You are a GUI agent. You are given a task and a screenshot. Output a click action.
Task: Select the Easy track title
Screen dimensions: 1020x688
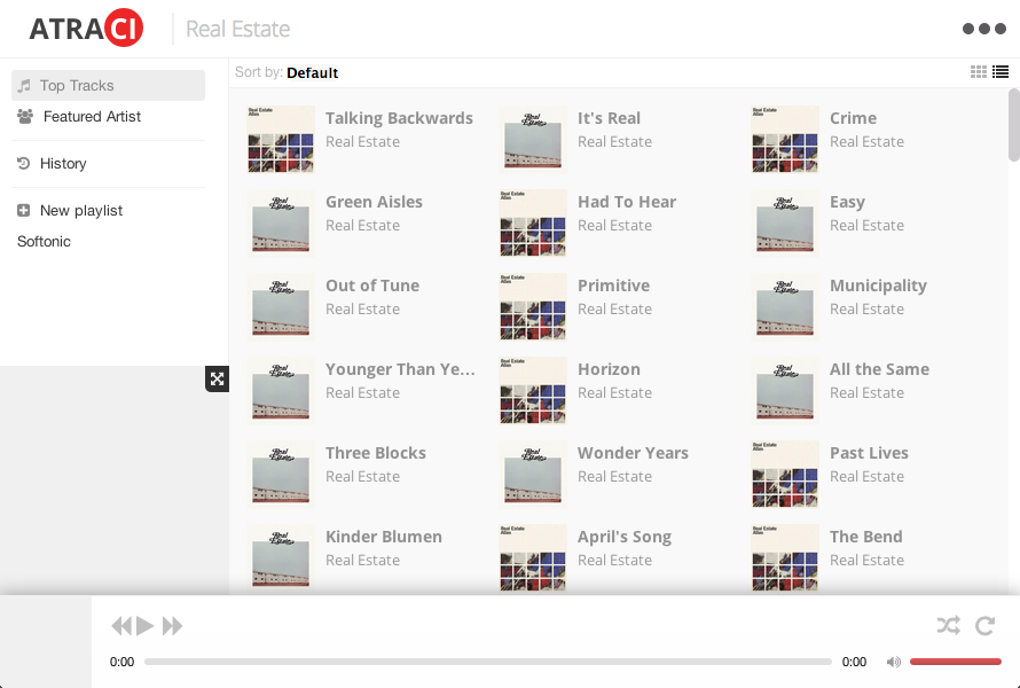pos(847,202)
